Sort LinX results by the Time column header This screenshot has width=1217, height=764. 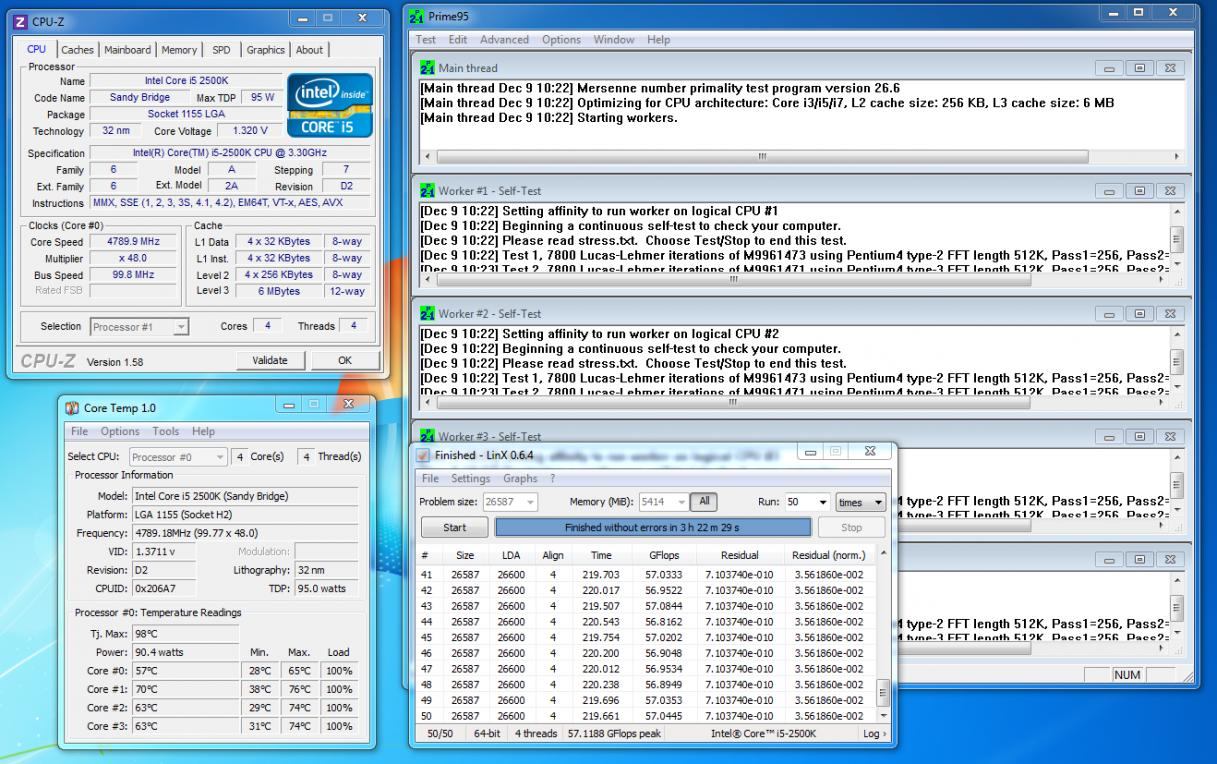click(x=601, y=555)
